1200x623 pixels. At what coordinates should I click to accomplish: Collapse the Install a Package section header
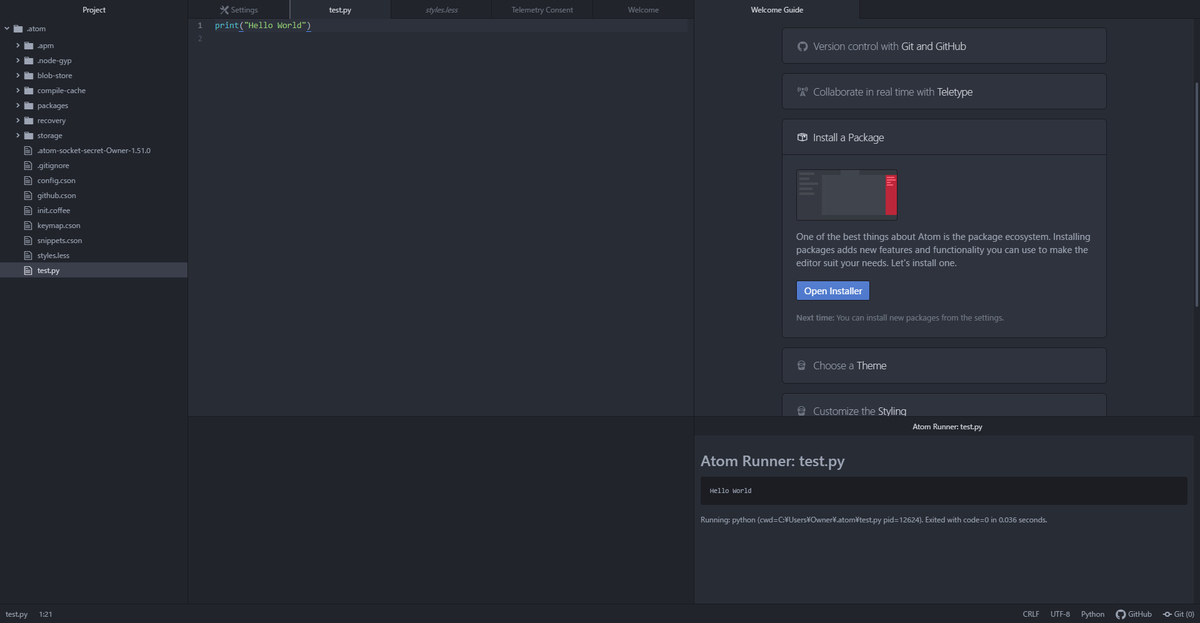point(944,137)
